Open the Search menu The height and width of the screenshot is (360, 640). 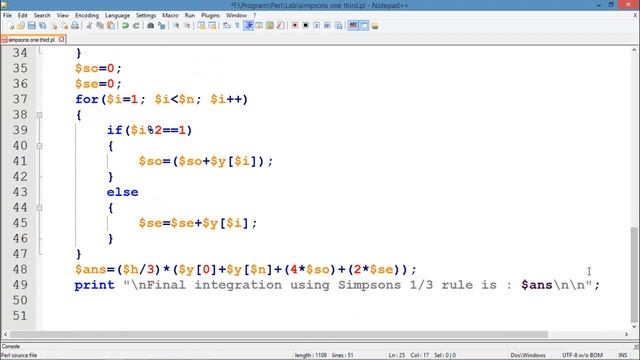click(42, 16)
